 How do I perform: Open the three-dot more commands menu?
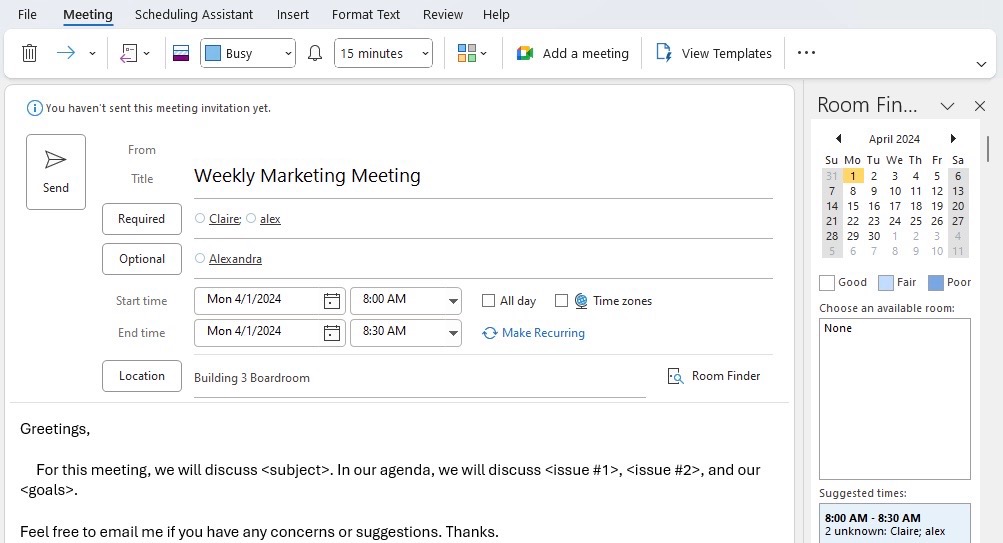tap(806, 52)
